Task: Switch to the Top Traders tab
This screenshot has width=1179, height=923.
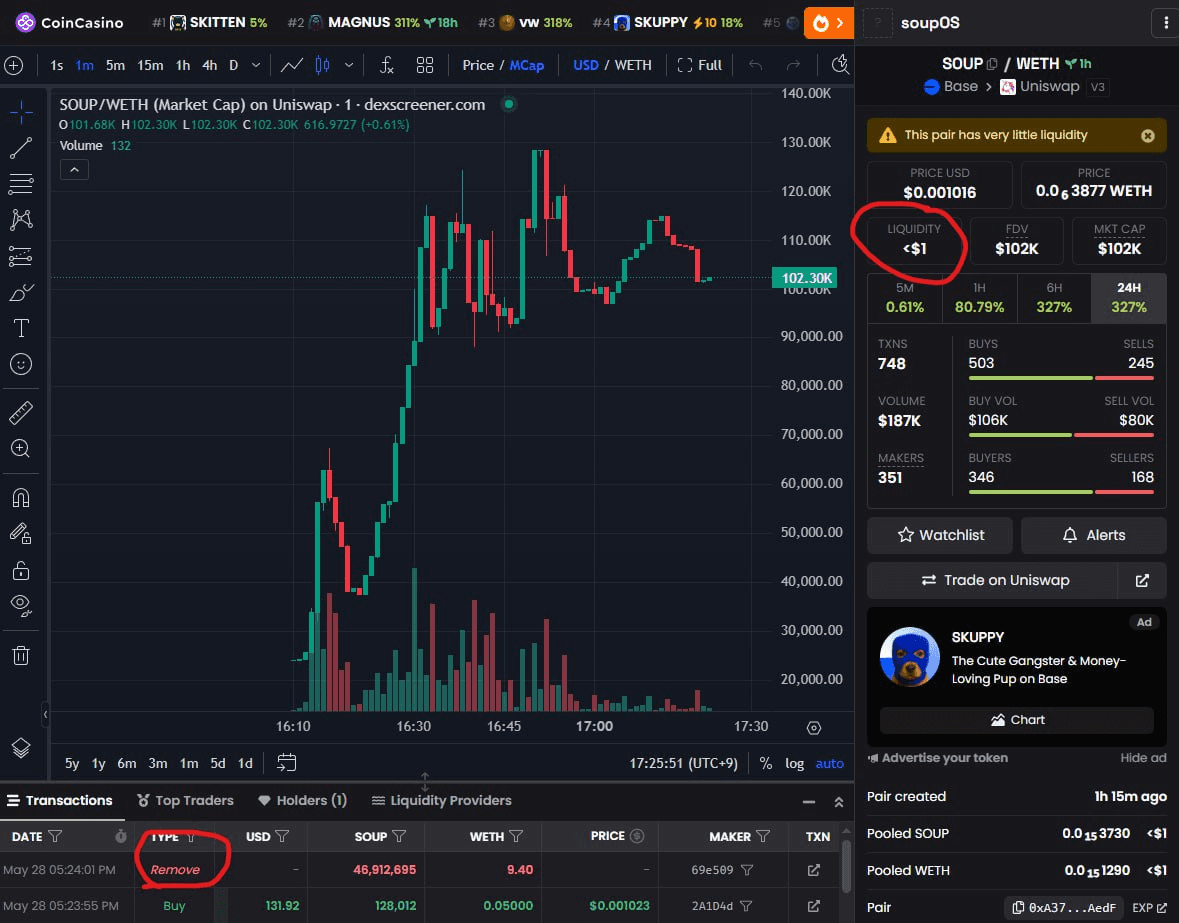Action: (x=185, y=800)
